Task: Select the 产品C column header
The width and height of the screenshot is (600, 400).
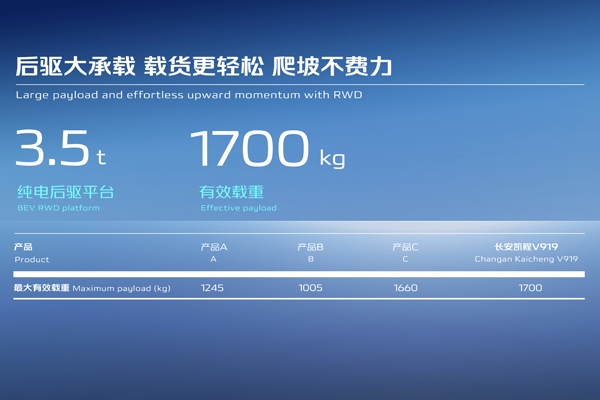Action: click(x=405, y=252)
